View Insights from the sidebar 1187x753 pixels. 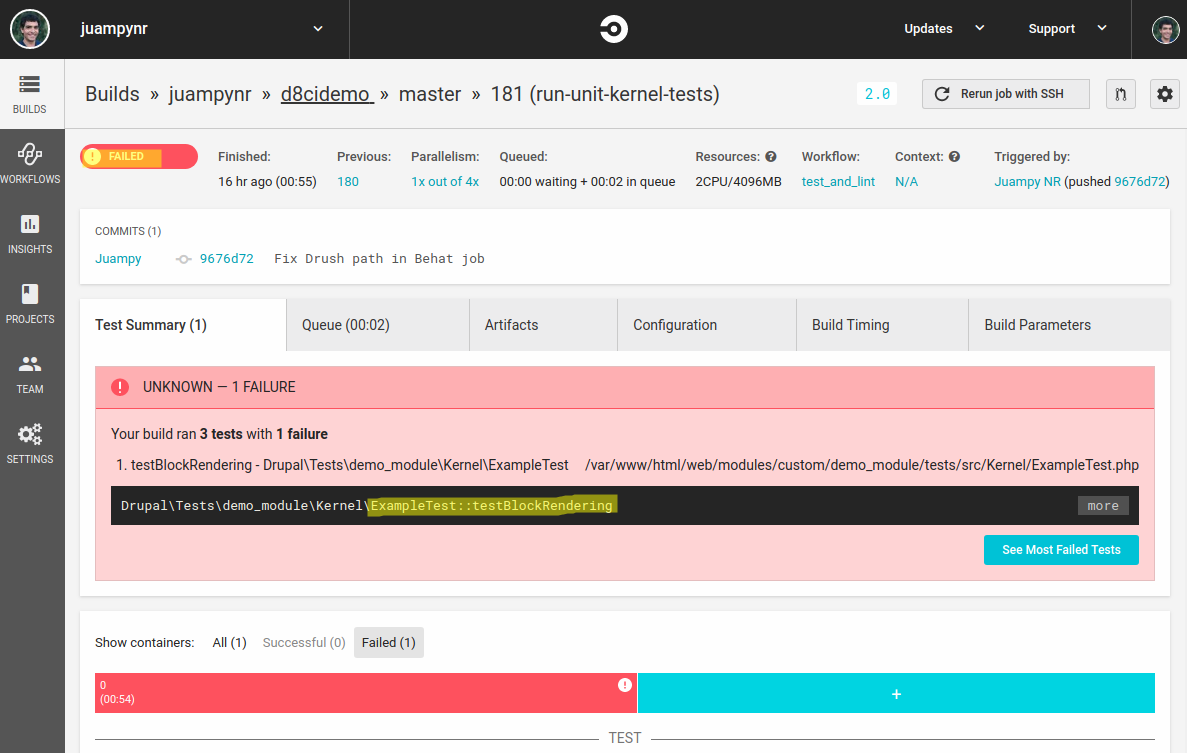pyautogui.click(x=30, y=235)
